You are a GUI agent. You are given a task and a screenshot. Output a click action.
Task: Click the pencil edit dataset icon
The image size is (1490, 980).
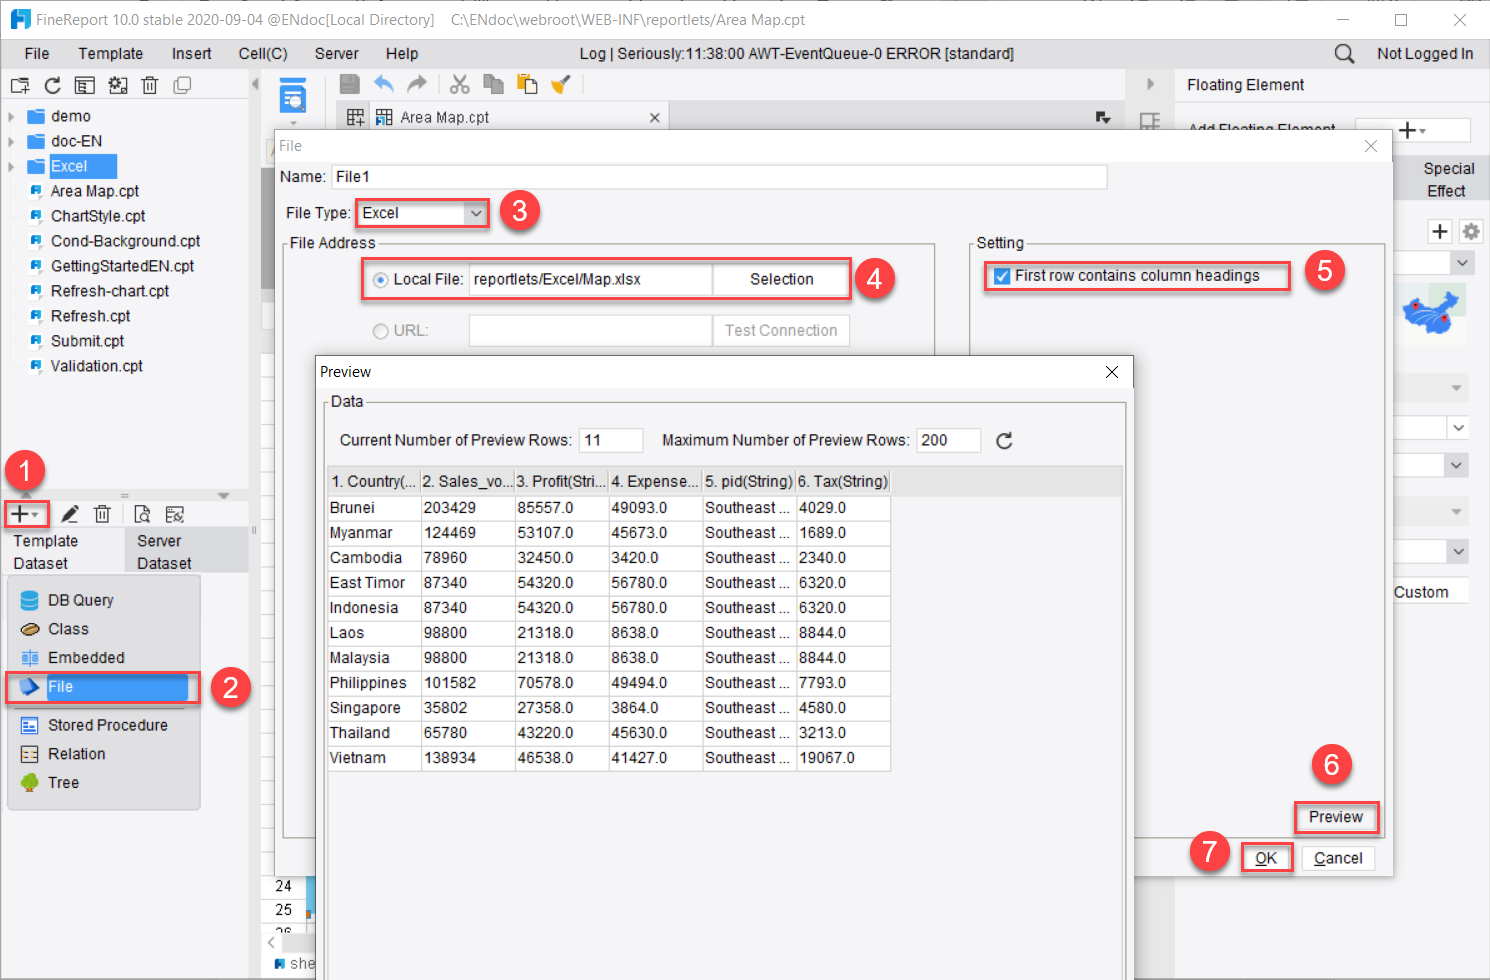(69, 514)
